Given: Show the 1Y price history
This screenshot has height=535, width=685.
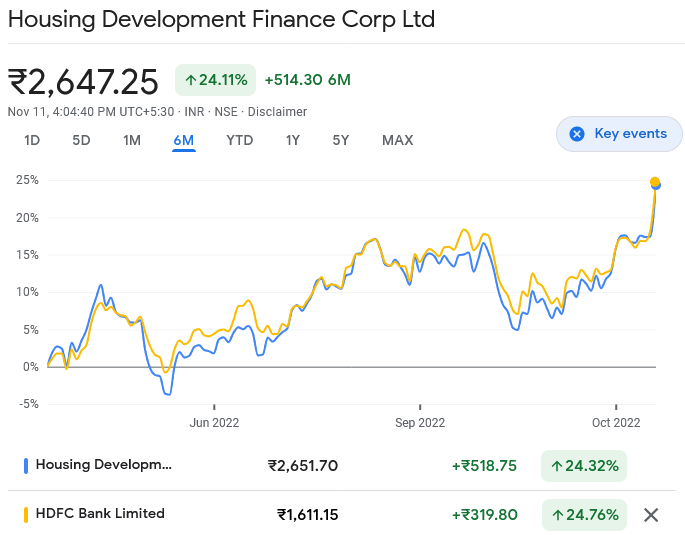Looking at the screenshot, I should click(292, 140).
